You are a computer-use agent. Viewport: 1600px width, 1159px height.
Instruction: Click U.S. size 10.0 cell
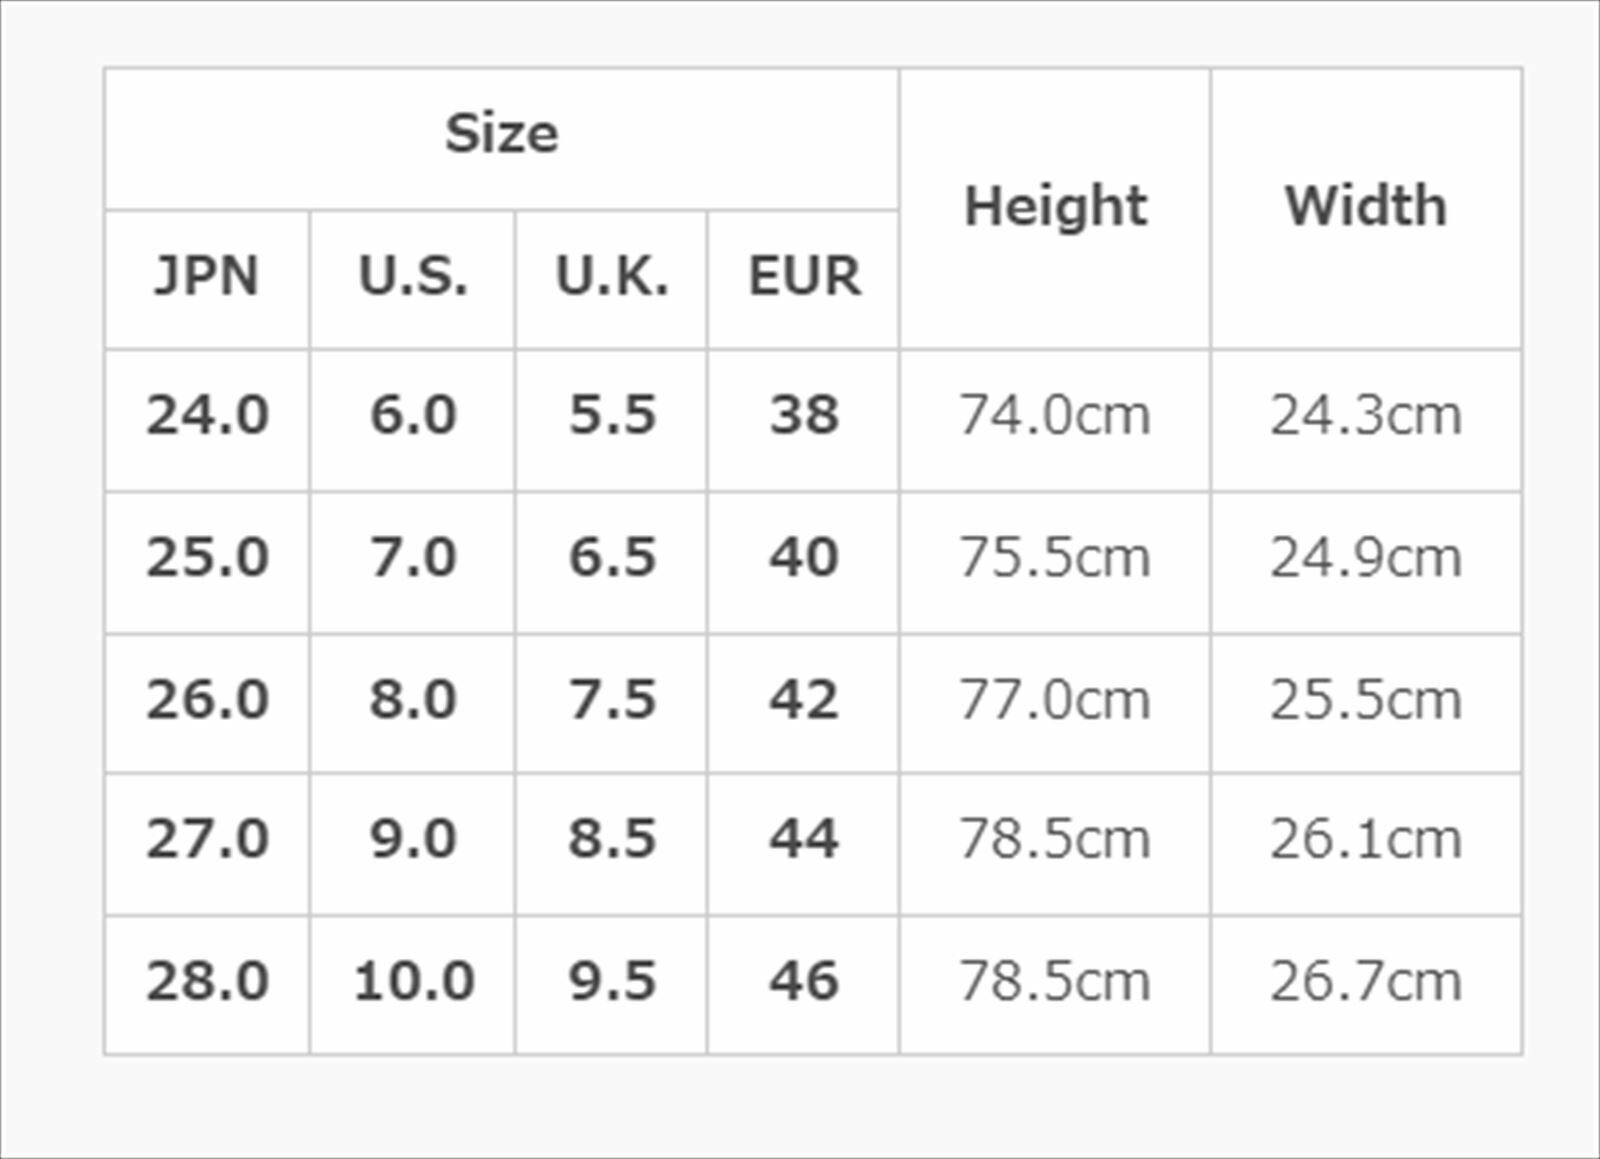coord(412,985)
